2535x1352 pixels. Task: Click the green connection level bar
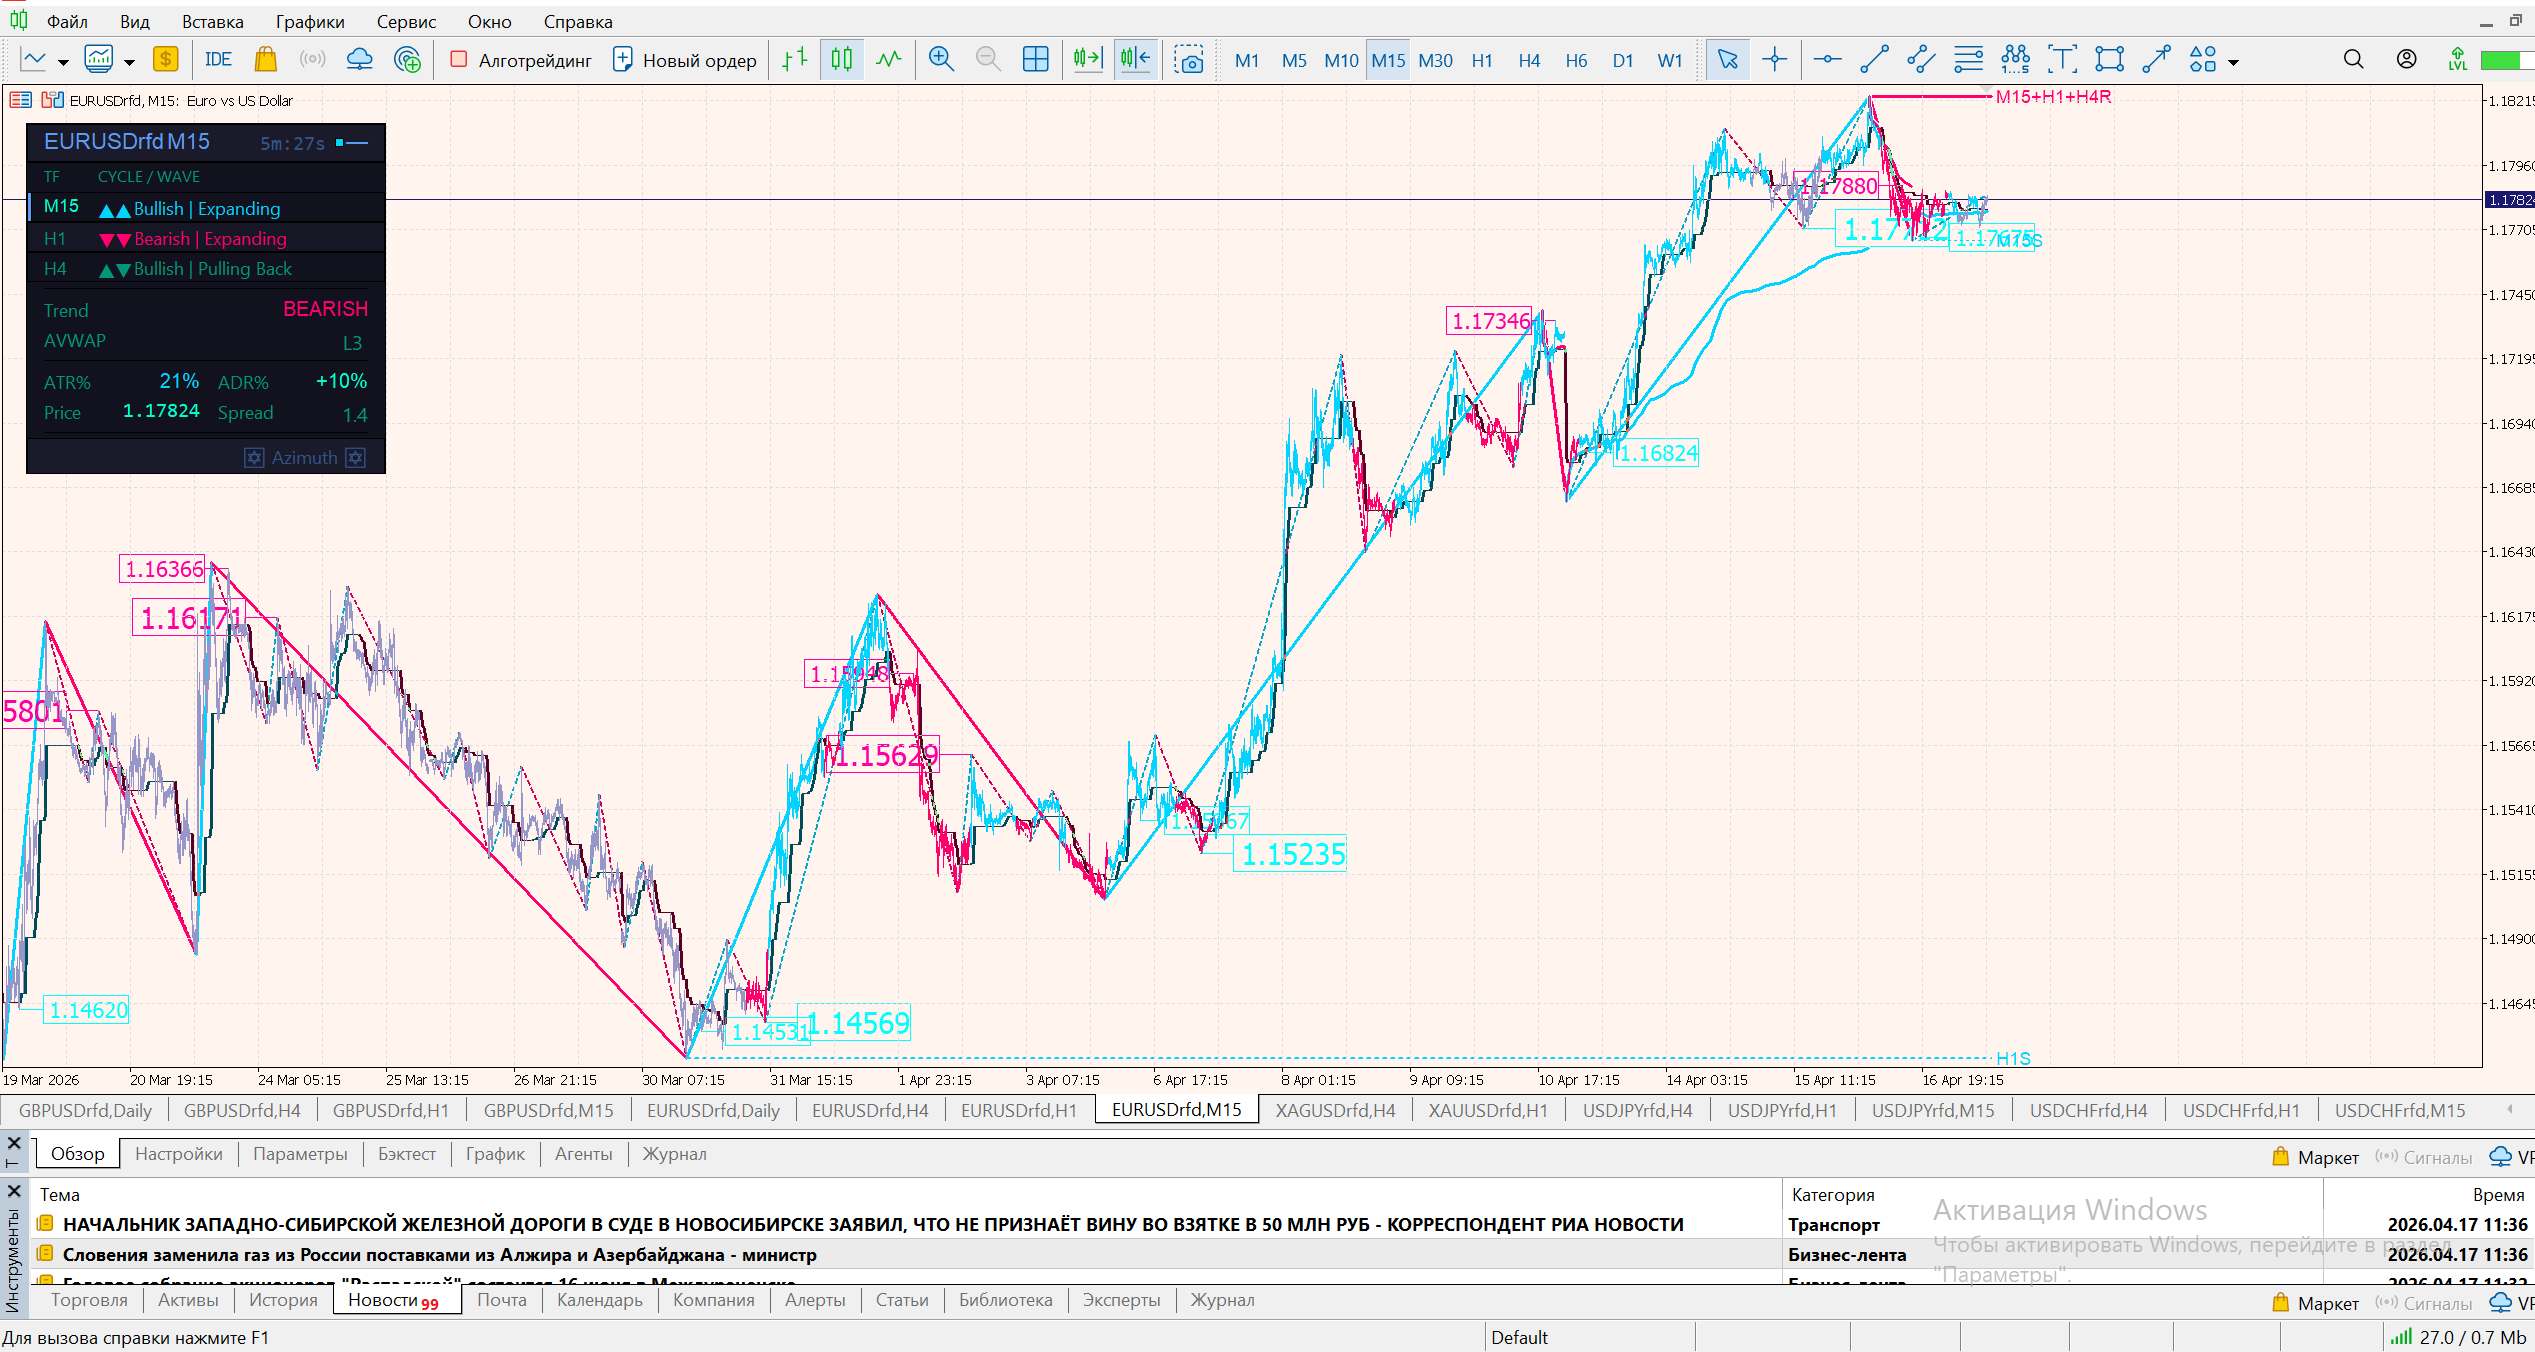click(2500, 60)
